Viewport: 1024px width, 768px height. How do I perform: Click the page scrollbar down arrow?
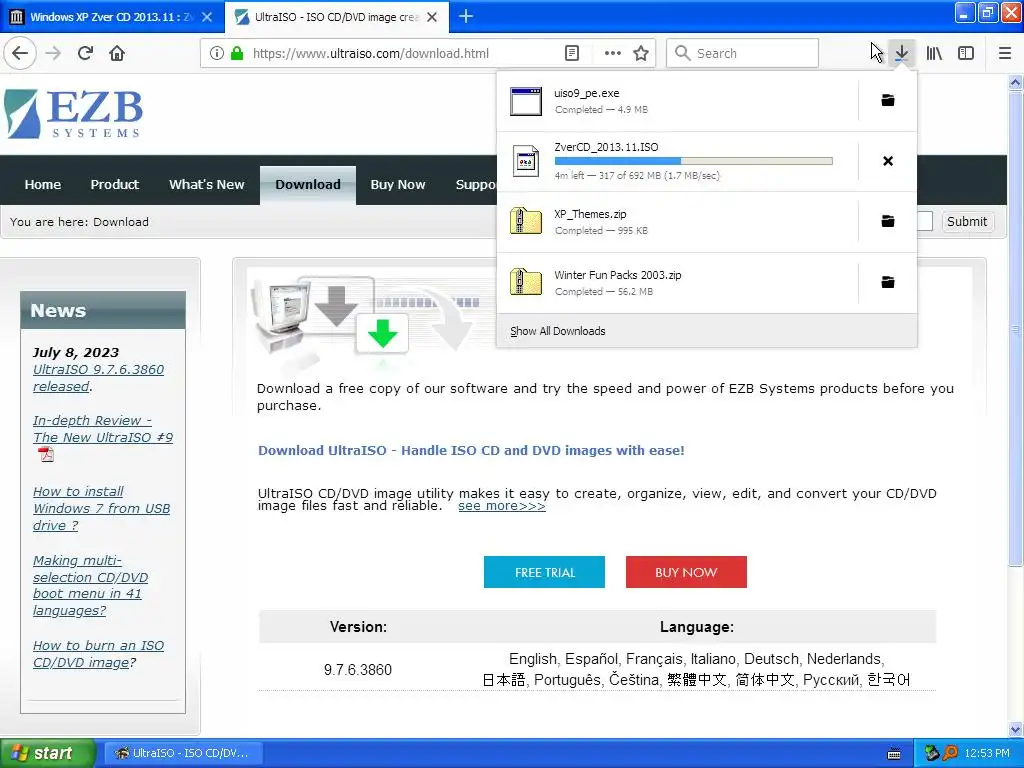1015,730
